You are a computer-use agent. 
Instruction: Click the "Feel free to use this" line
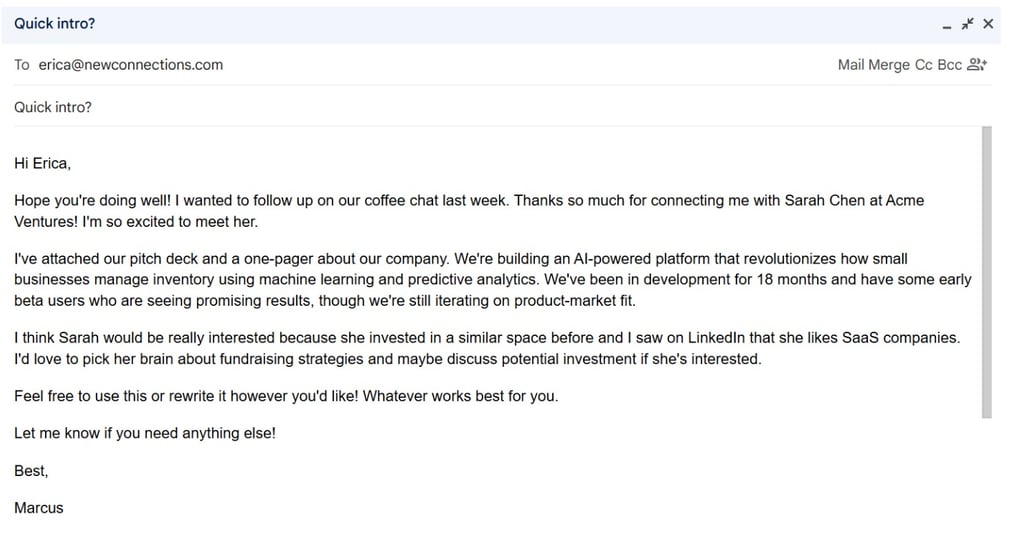(x=286, y=396)
